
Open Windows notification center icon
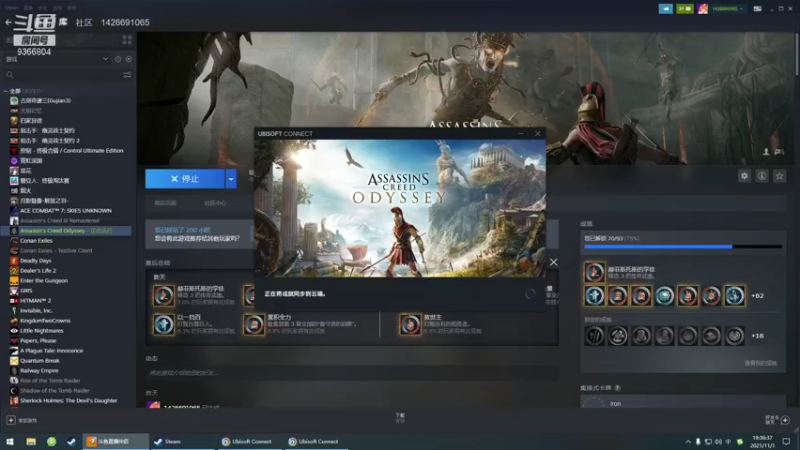786,442
